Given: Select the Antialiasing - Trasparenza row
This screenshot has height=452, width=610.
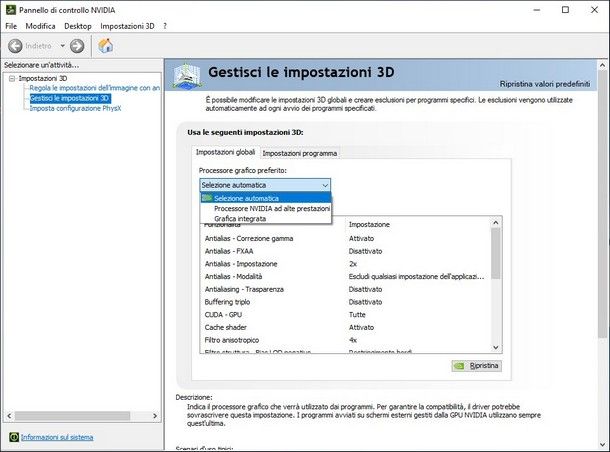Looking at the screenshot, I should coord(345,289).
